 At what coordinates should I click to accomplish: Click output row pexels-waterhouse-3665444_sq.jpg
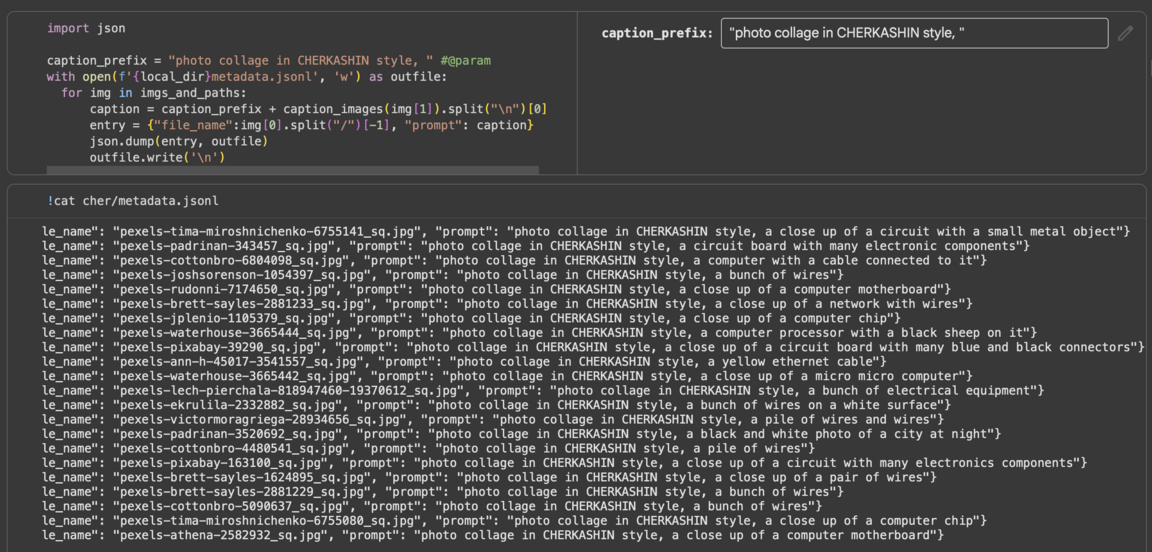point(539,333)
